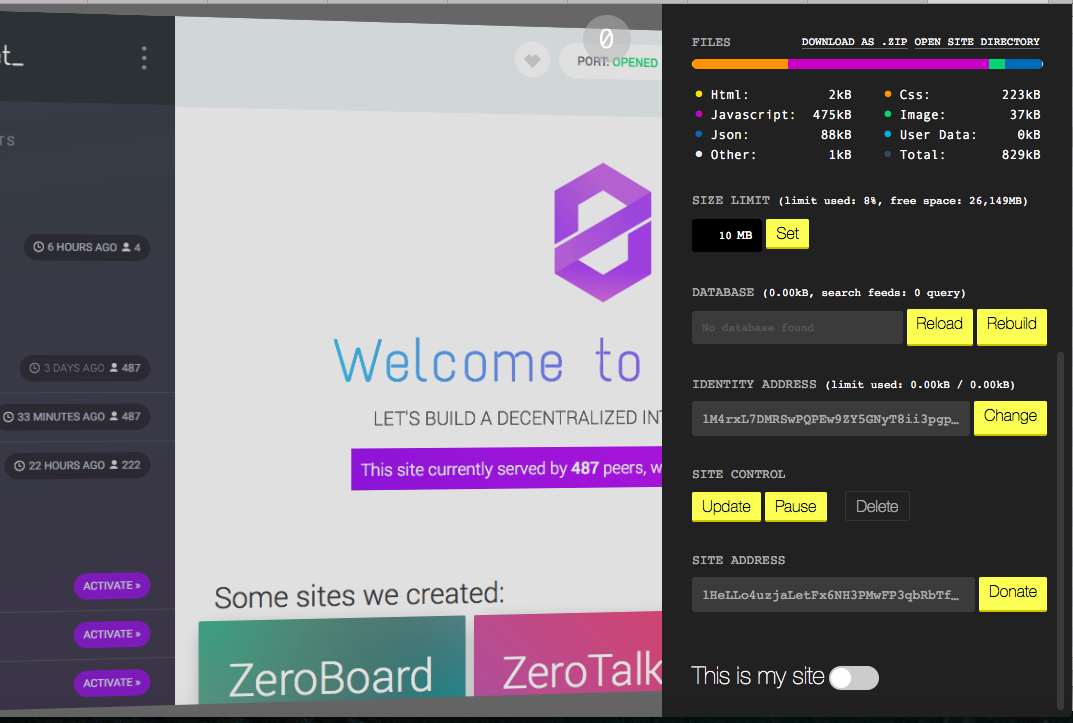The image size is (1073, 723).
Task: Click the User Data: 0kB entry
Action: 962,135
